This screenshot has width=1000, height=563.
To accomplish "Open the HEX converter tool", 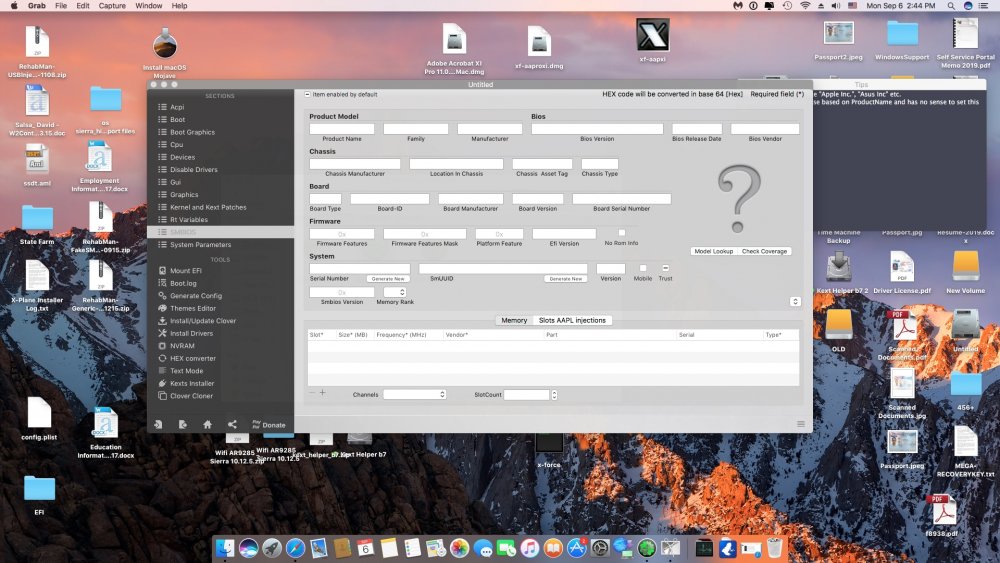I will click(193, 358).
